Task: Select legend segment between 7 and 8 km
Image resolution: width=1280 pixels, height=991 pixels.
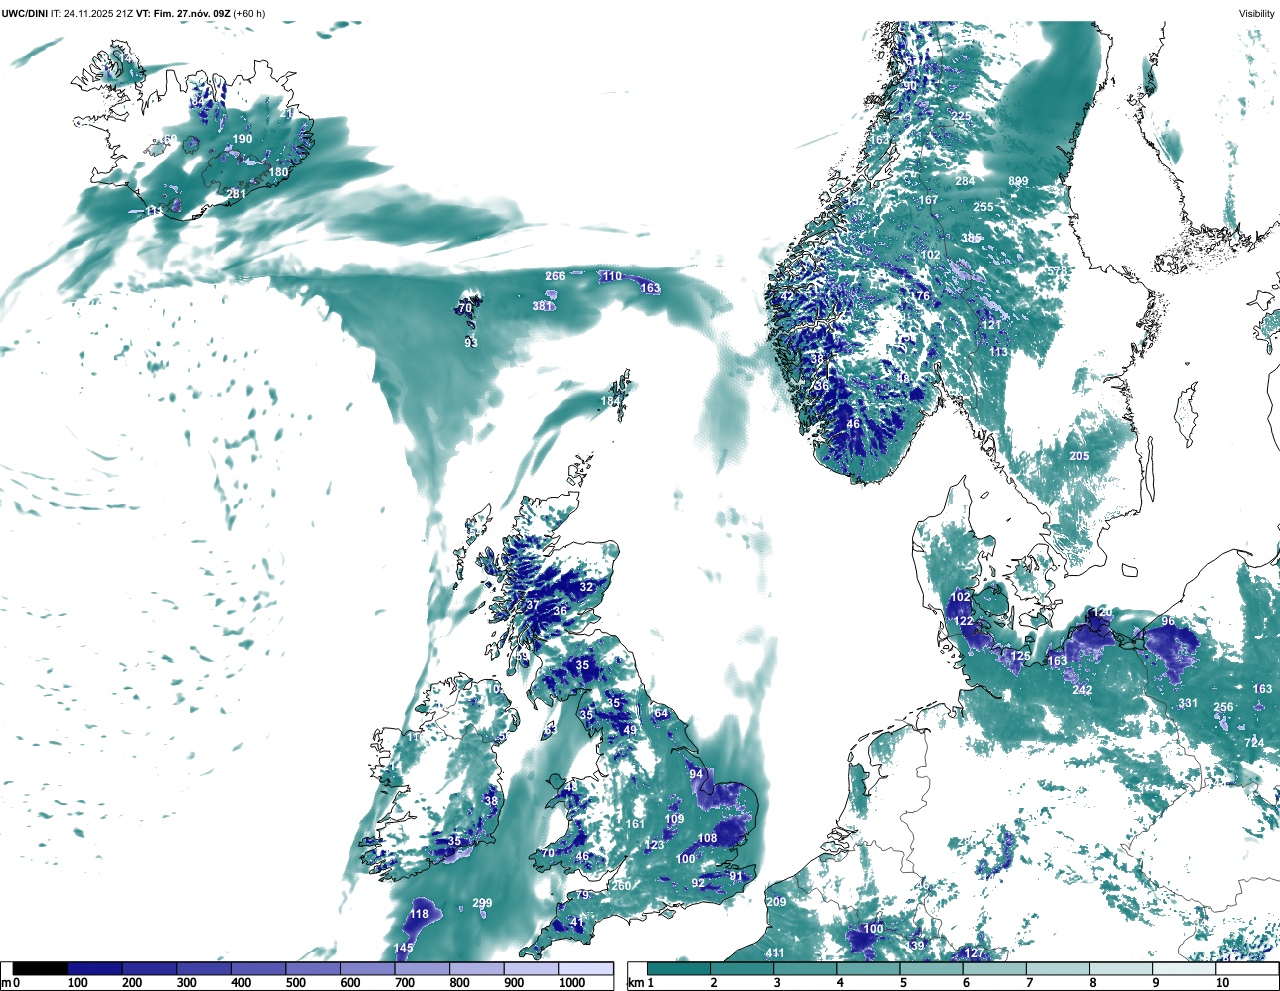Action: 1059,968
